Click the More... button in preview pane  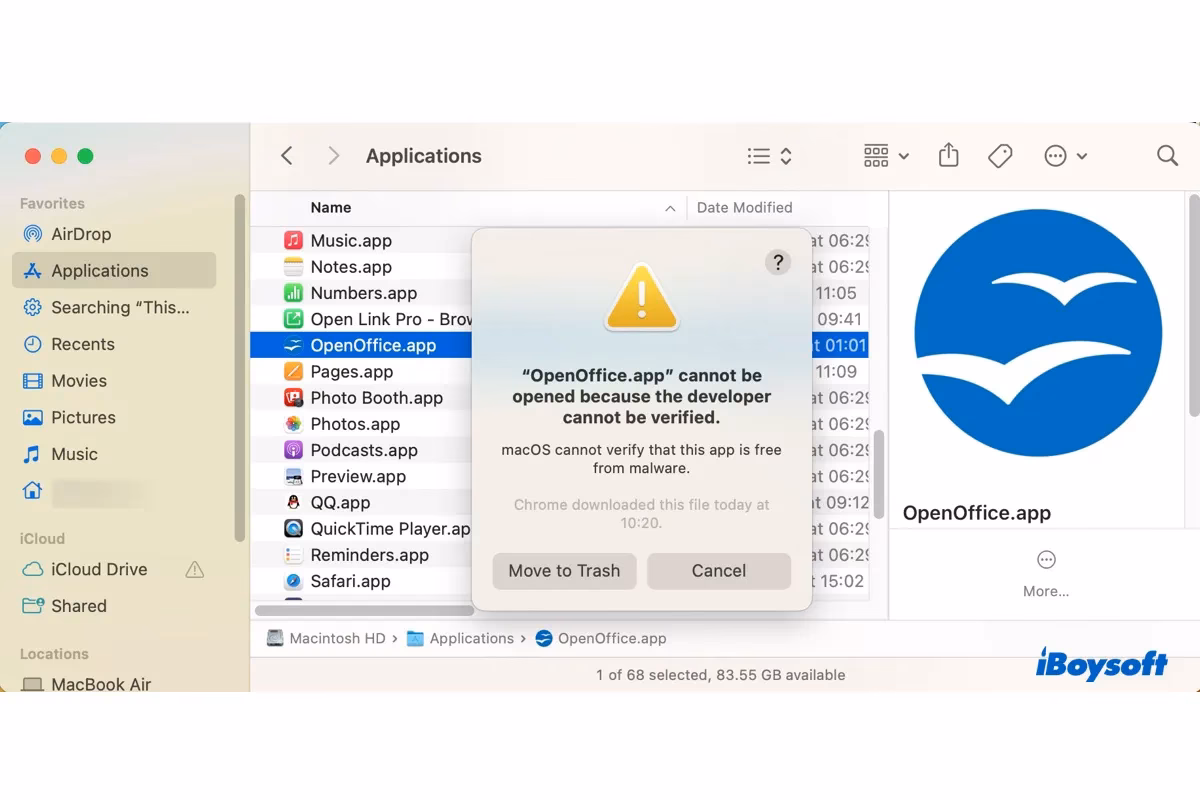[x=1046, y=574]
